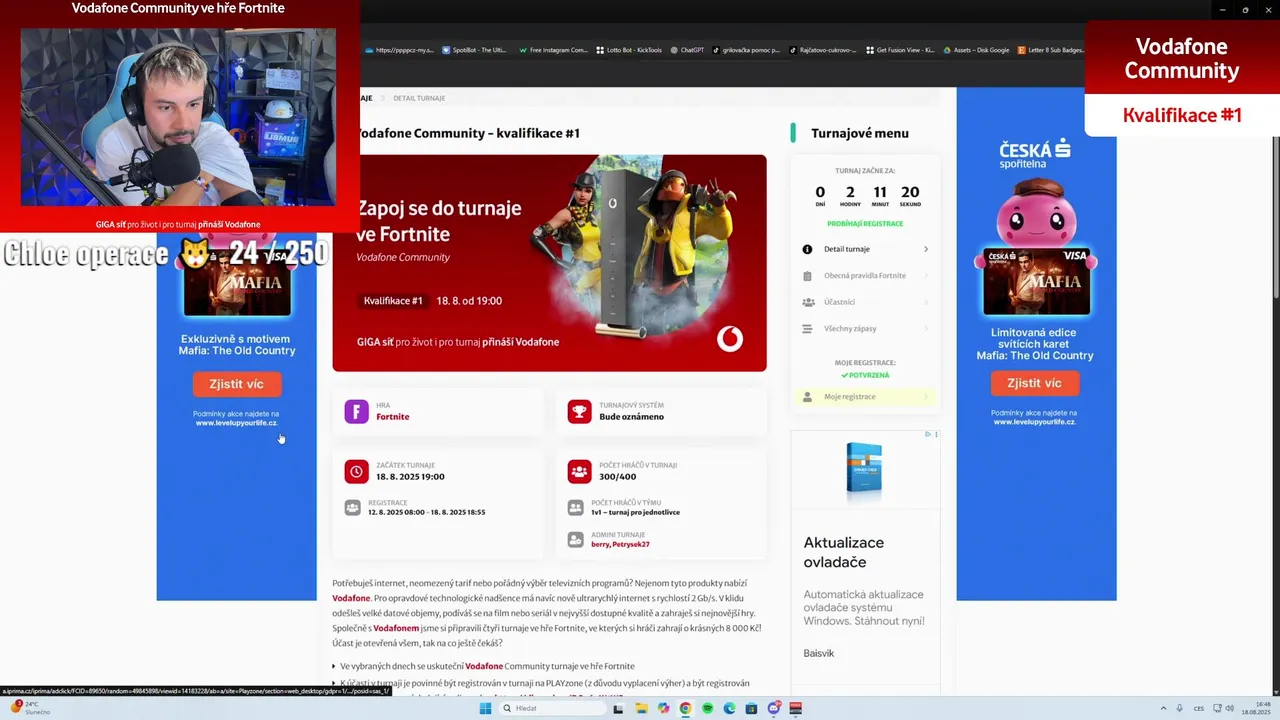The width and height of the screenshot is (1280, 720).
Task: Open File Explorer from the taskbar
Action: [641, 708]
